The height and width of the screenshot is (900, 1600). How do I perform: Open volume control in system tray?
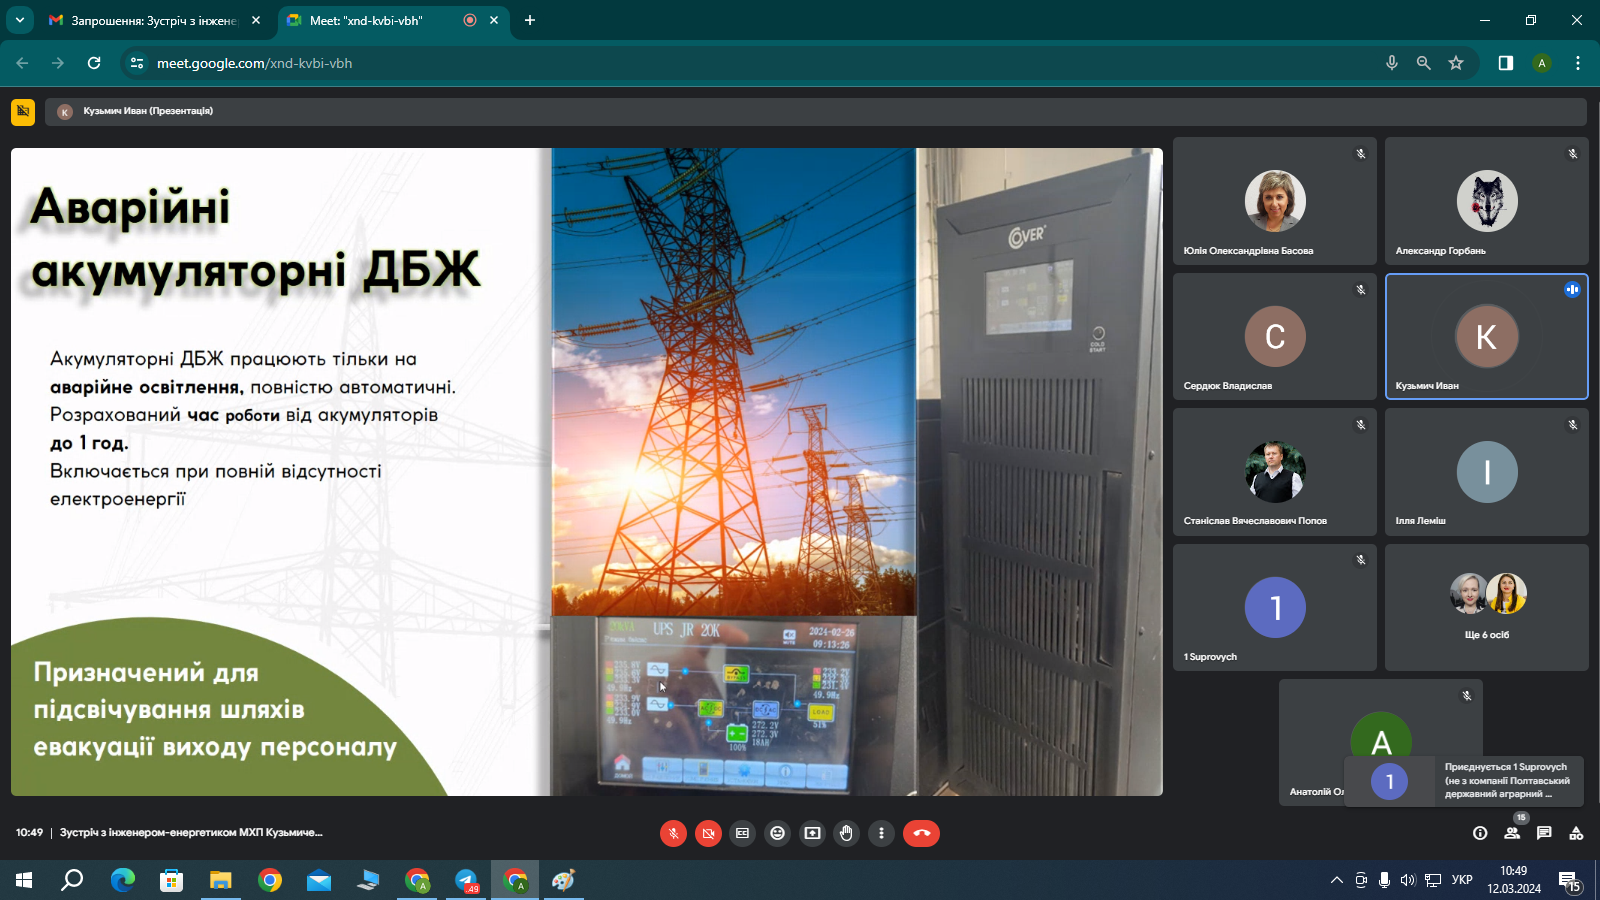pyautogui.click(x=1408, y=880)
